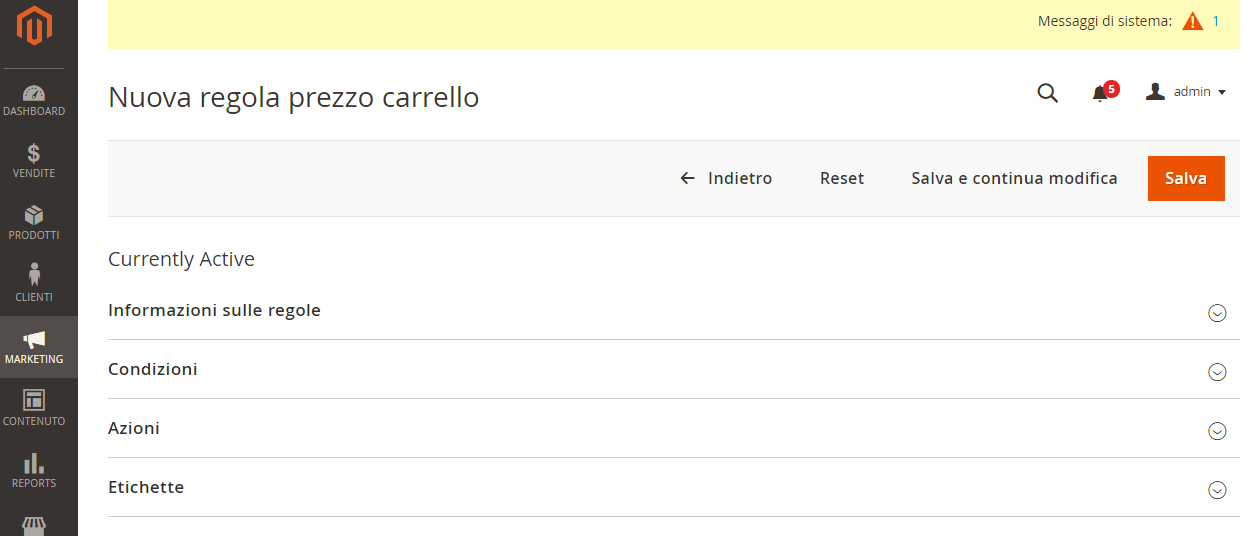The image size is (1252, 536).
Task: Open the admin account dropdown
Action: [1186, 92]
